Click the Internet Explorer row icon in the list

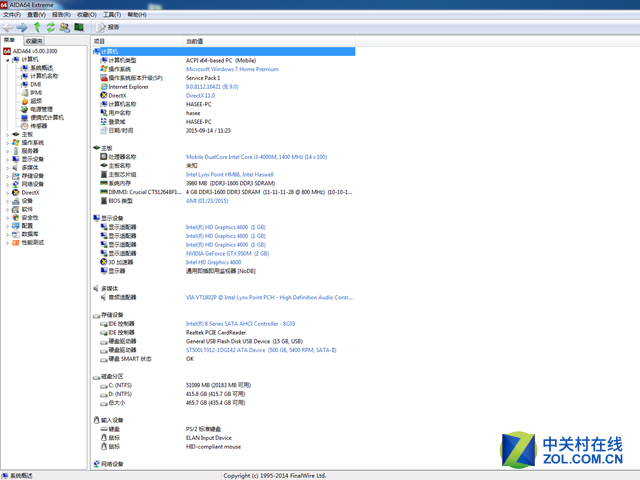pos(104,87)
